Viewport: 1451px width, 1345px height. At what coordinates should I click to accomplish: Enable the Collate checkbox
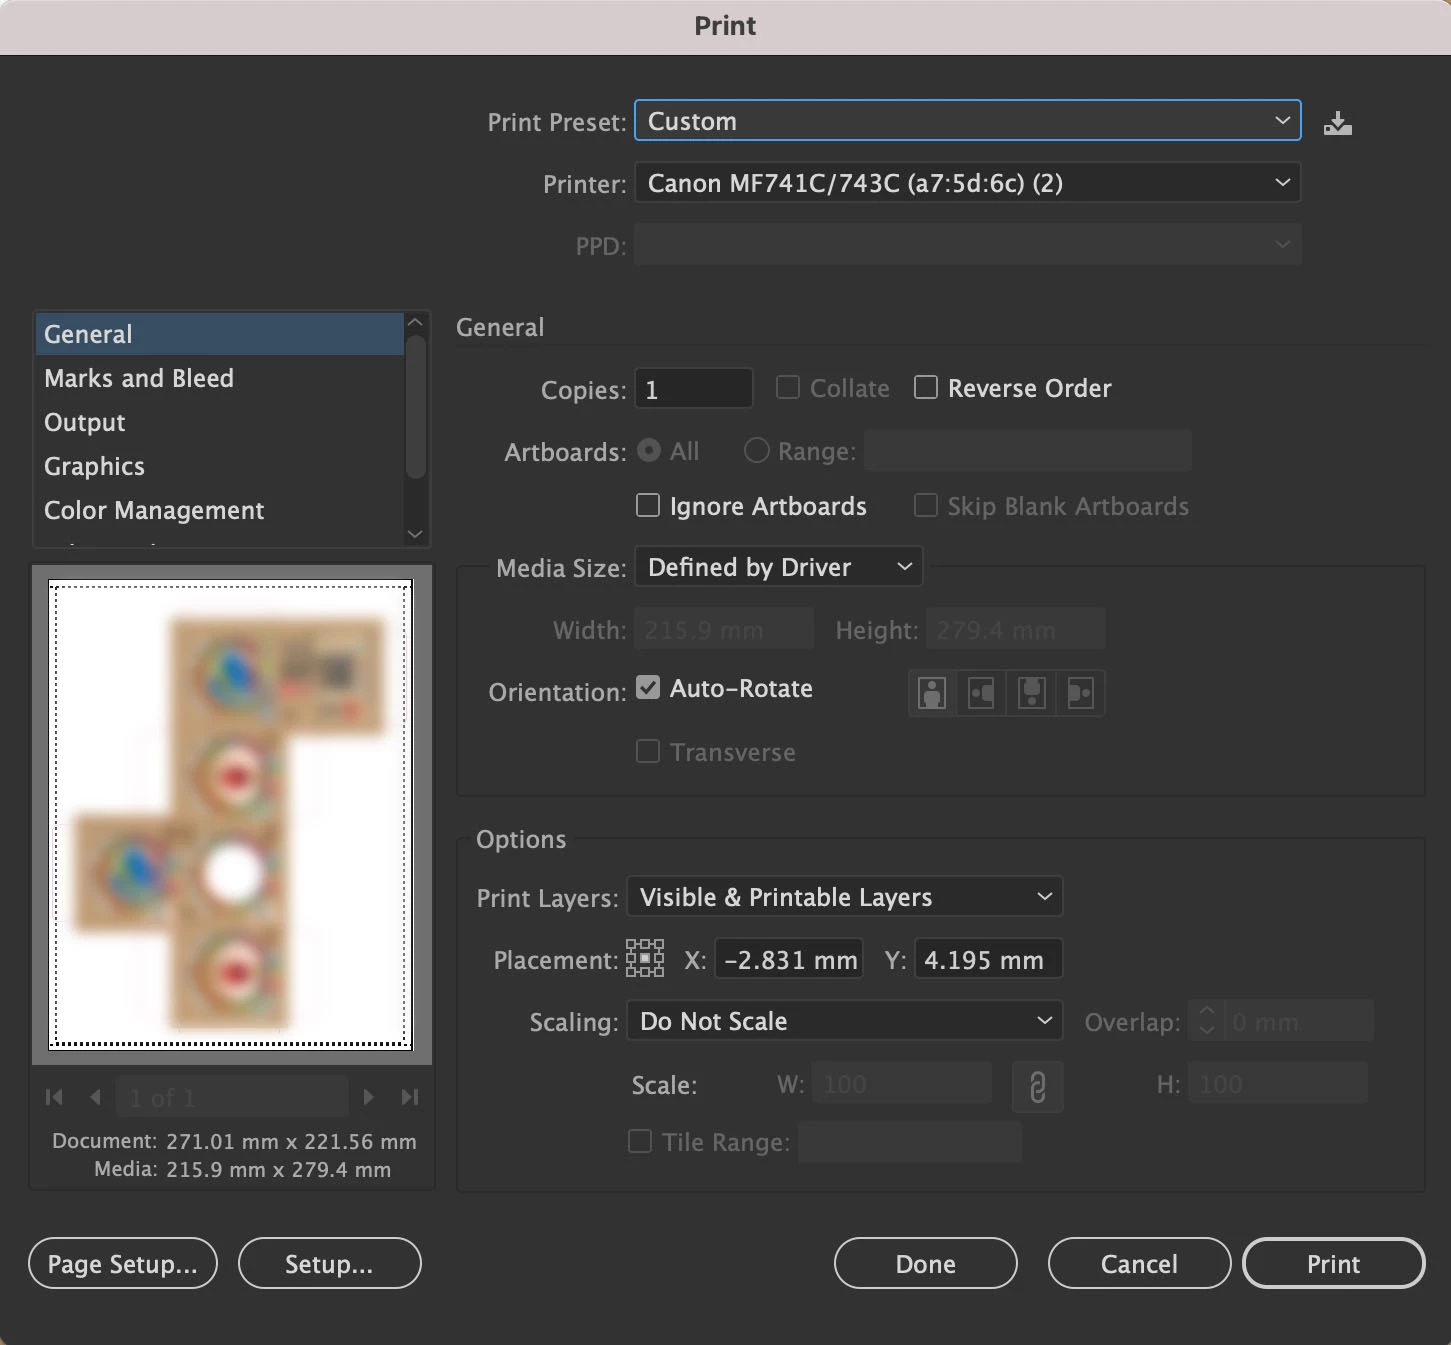tap(788, 387)
